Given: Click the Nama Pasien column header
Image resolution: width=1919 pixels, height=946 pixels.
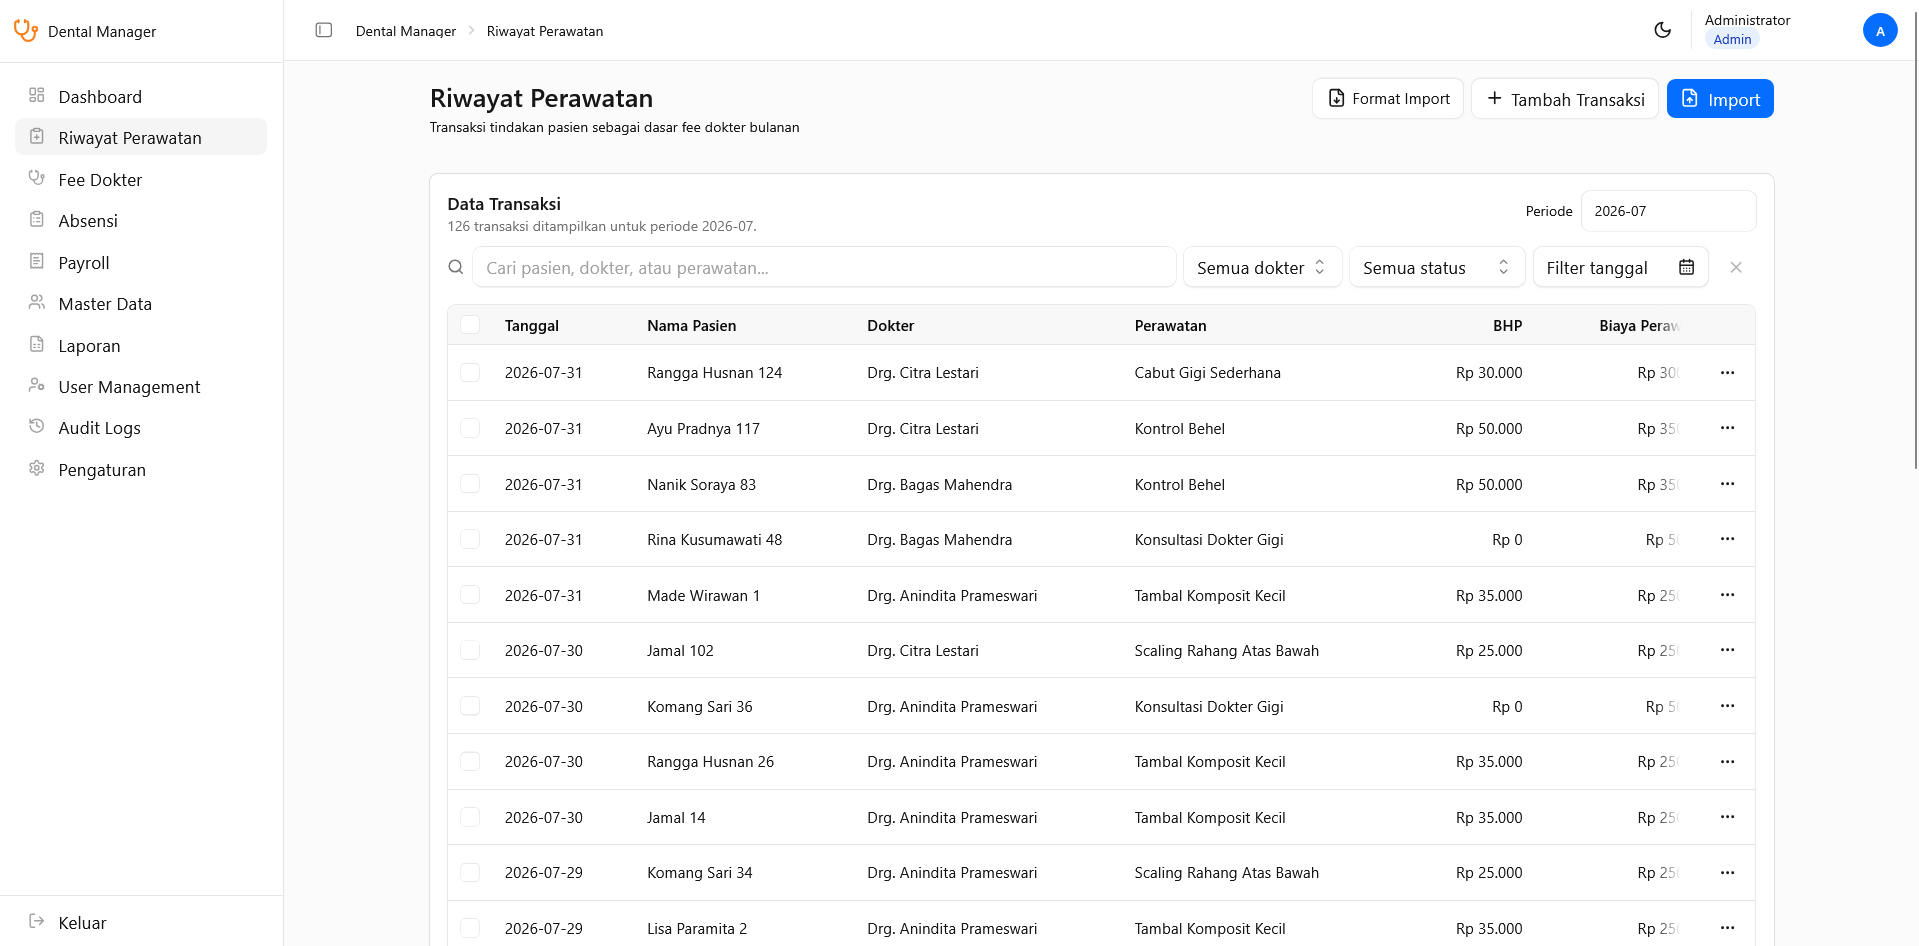Looking at the screenshot, I should pyautogui.click(x=692, y=325).
